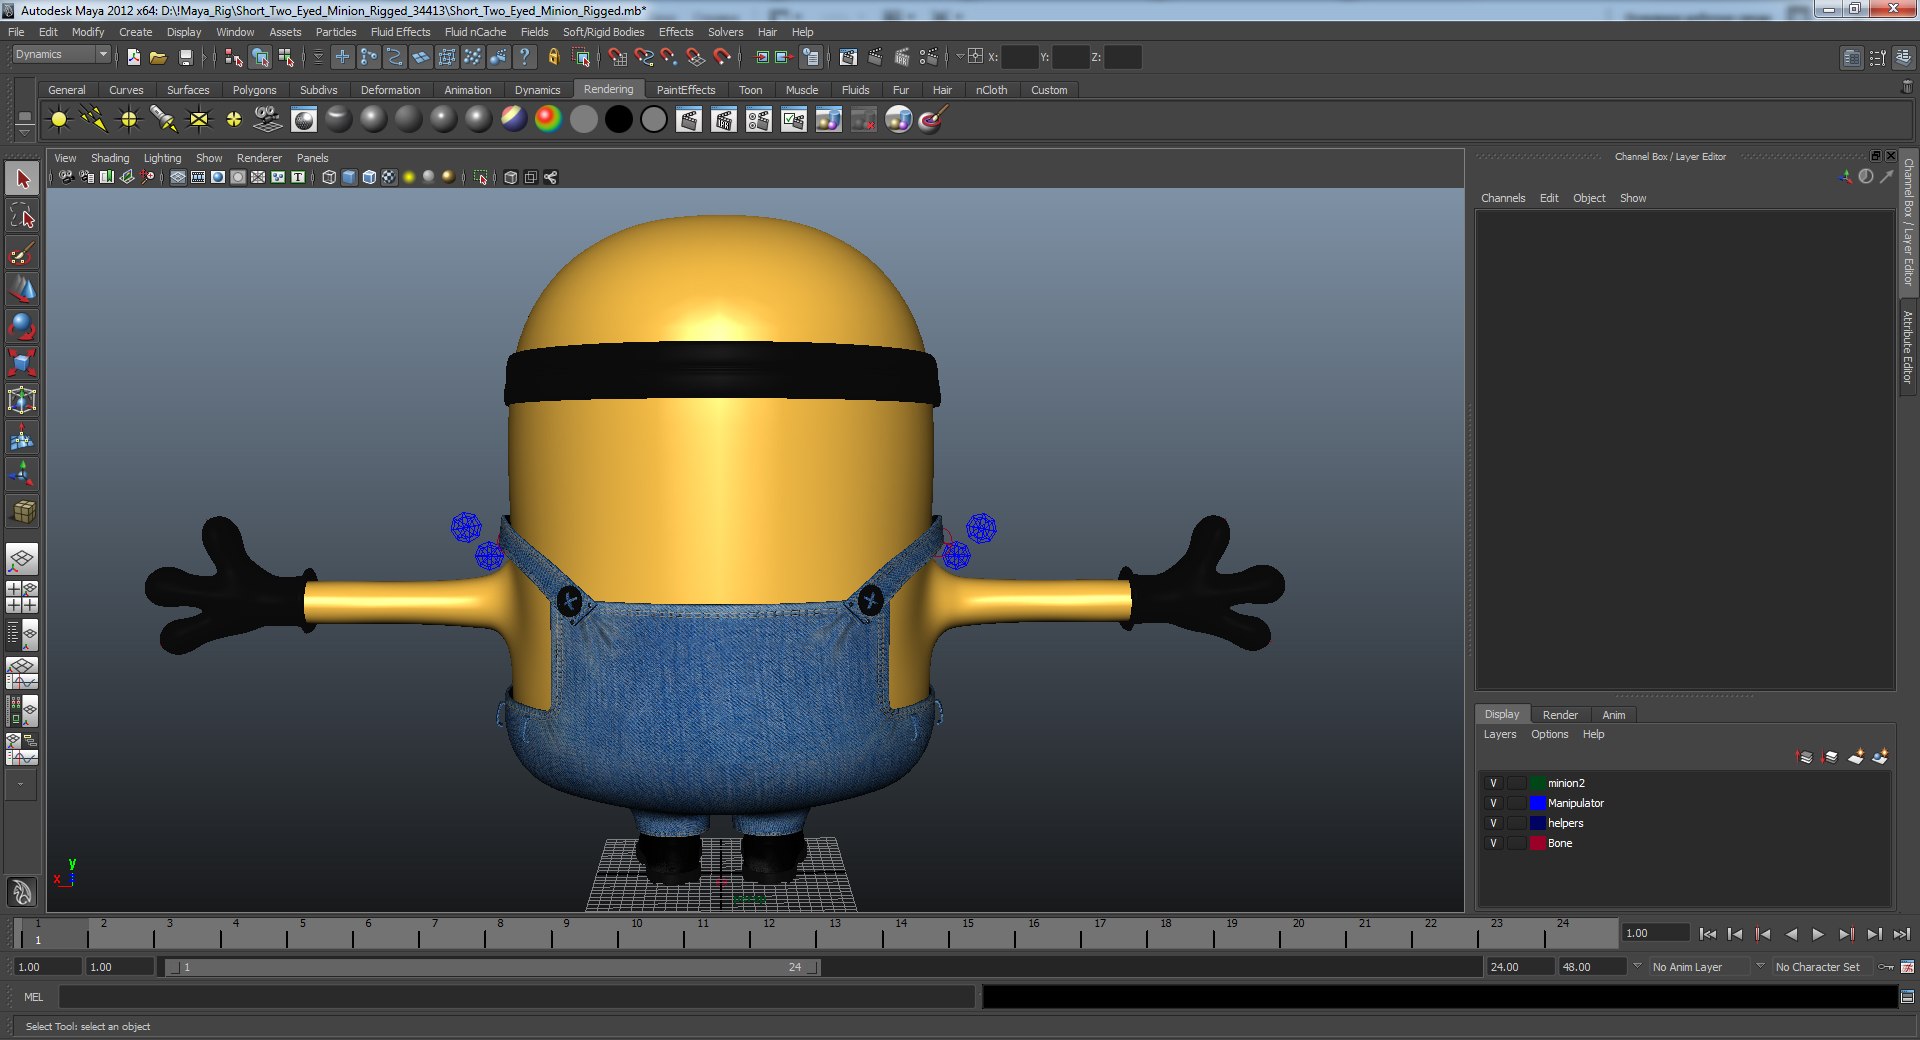Play animation forwards
This screenshot has height=1040, width=1920.
[1818, 934]
